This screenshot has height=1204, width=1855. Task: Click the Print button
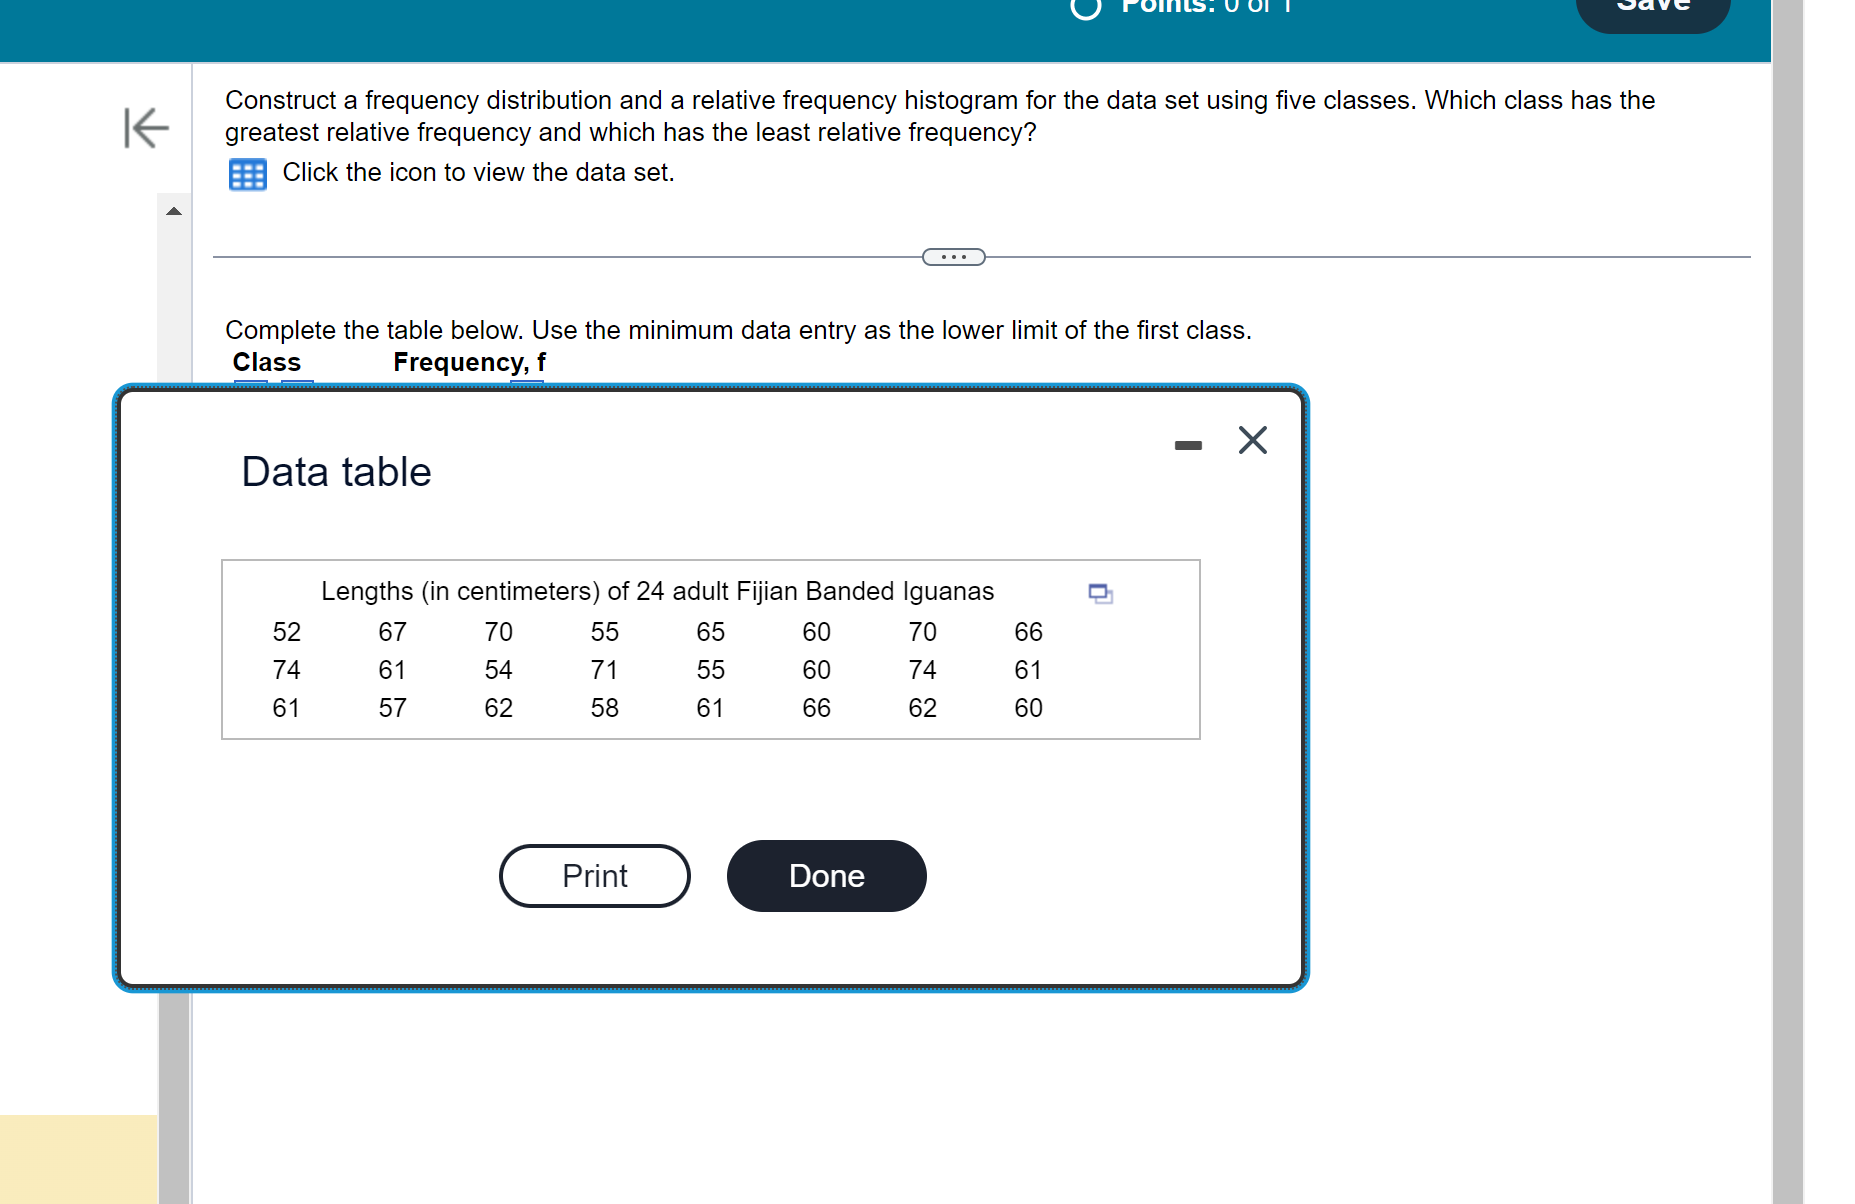(x=593, y=875)
